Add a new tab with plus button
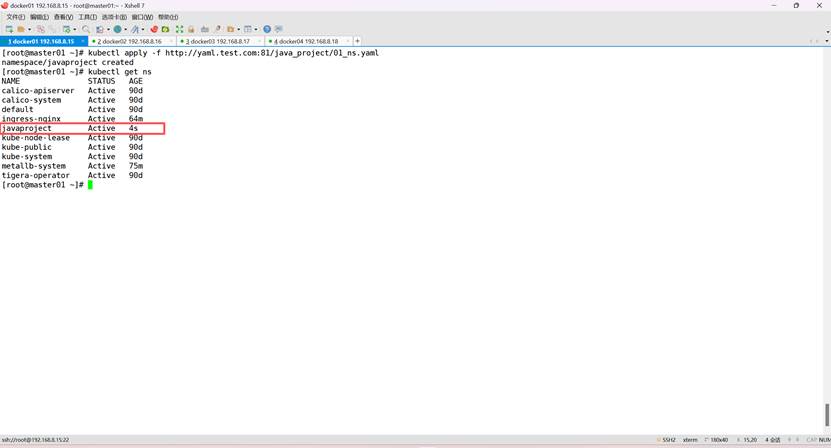 tap(357, 41)
